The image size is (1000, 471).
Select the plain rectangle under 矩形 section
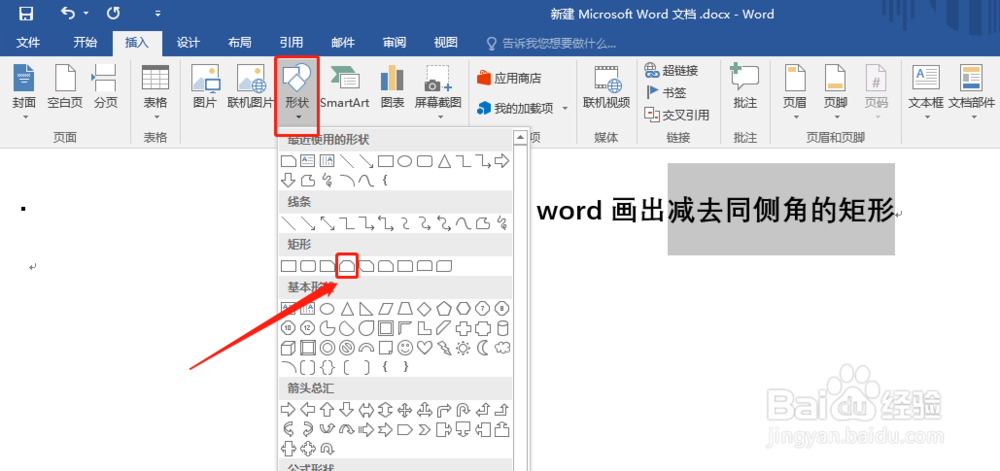(x=289, y=266)
